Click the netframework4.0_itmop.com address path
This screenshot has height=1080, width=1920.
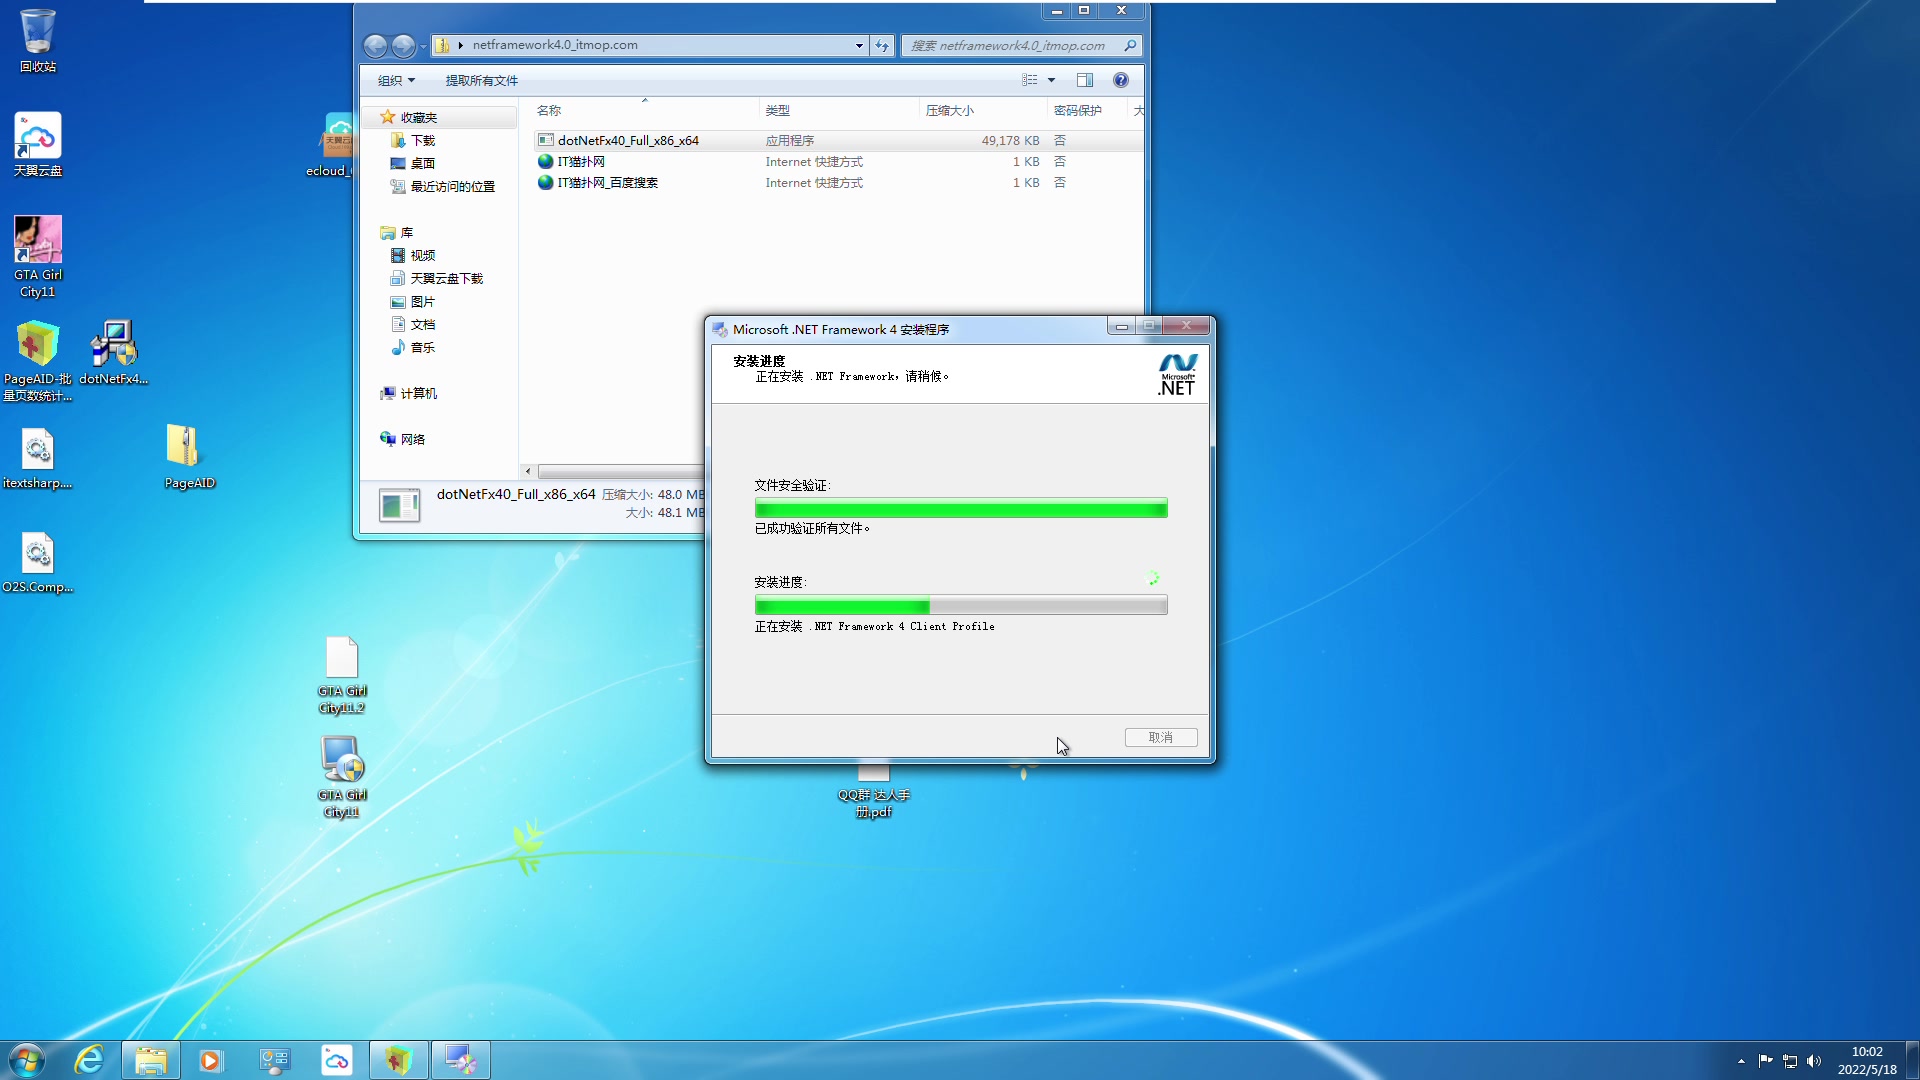click(x=555, y=45)
